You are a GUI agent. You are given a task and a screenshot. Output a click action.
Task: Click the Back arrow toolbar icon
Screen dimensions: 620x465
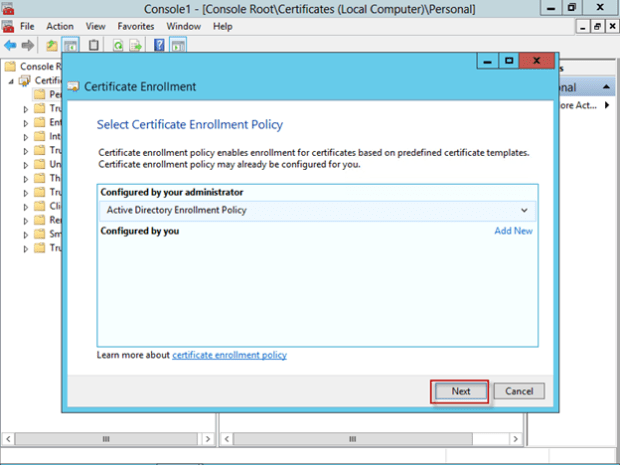tap(10, 45)
